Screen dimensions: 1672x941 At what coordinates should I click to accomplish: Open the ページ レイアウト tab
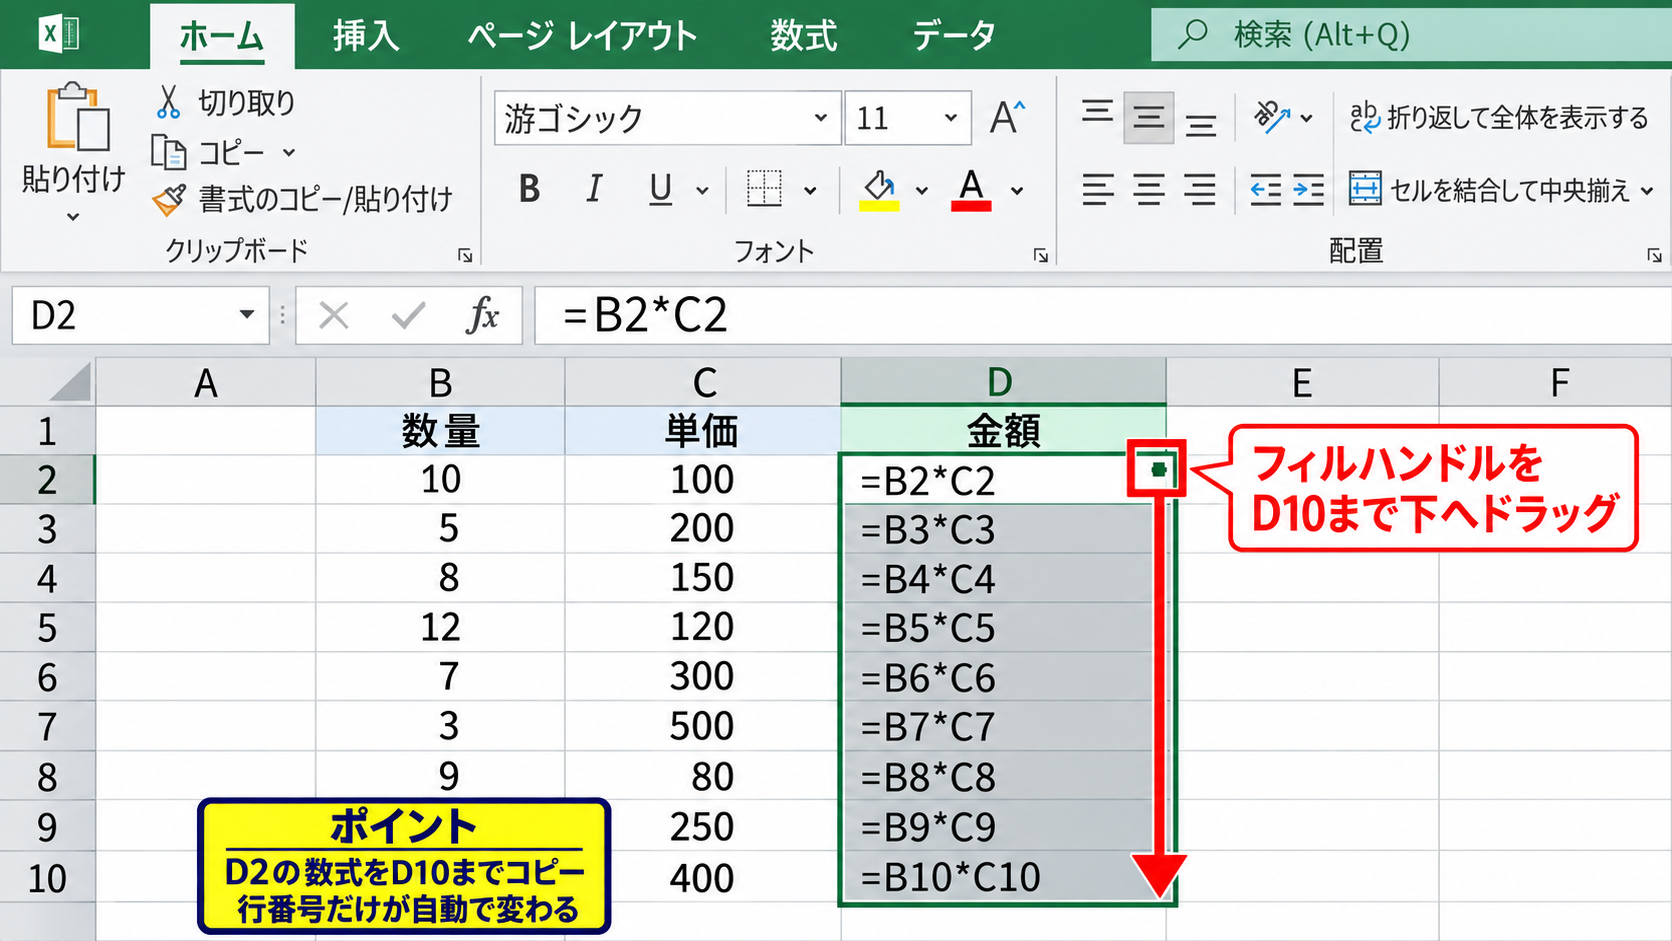coord(583,36)
